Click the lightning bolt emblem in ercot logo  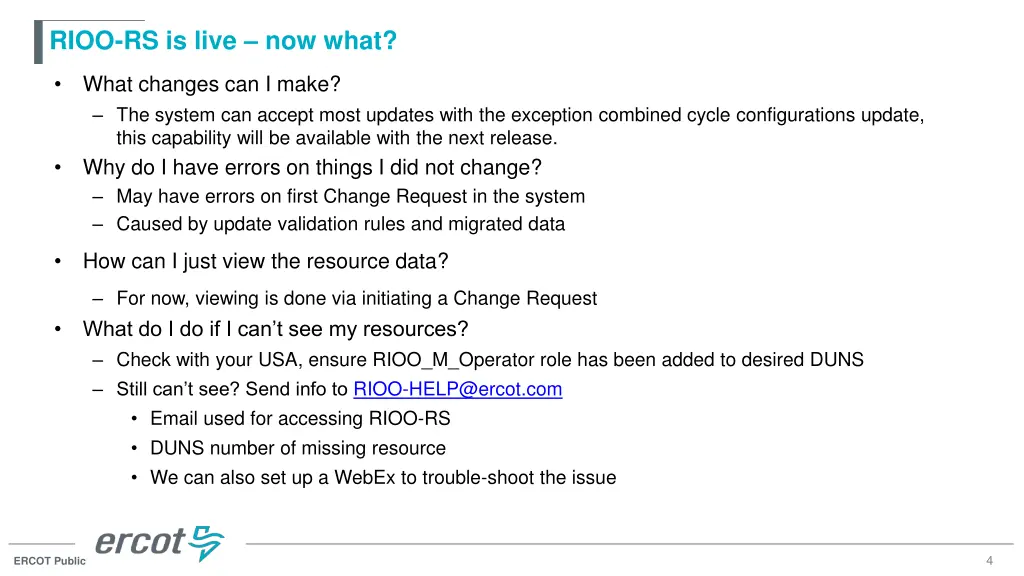click(207, 543)
